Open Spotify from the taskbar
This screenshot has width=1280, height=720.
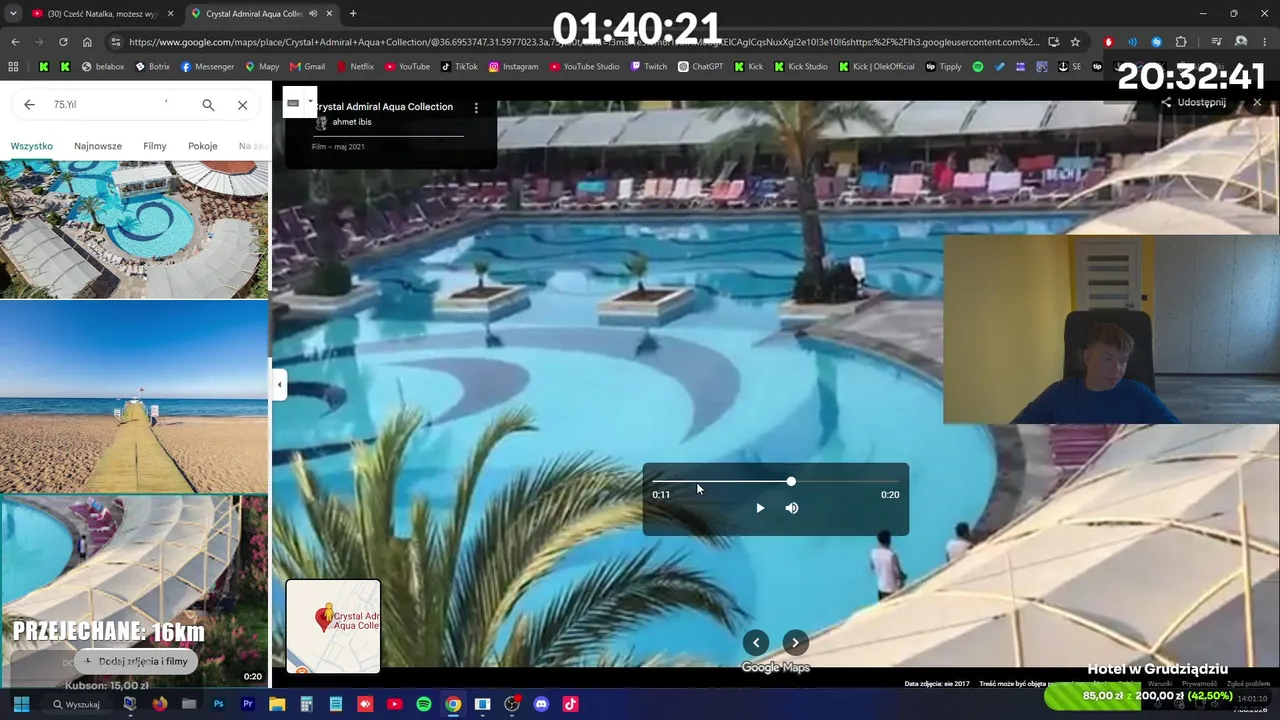424,704
